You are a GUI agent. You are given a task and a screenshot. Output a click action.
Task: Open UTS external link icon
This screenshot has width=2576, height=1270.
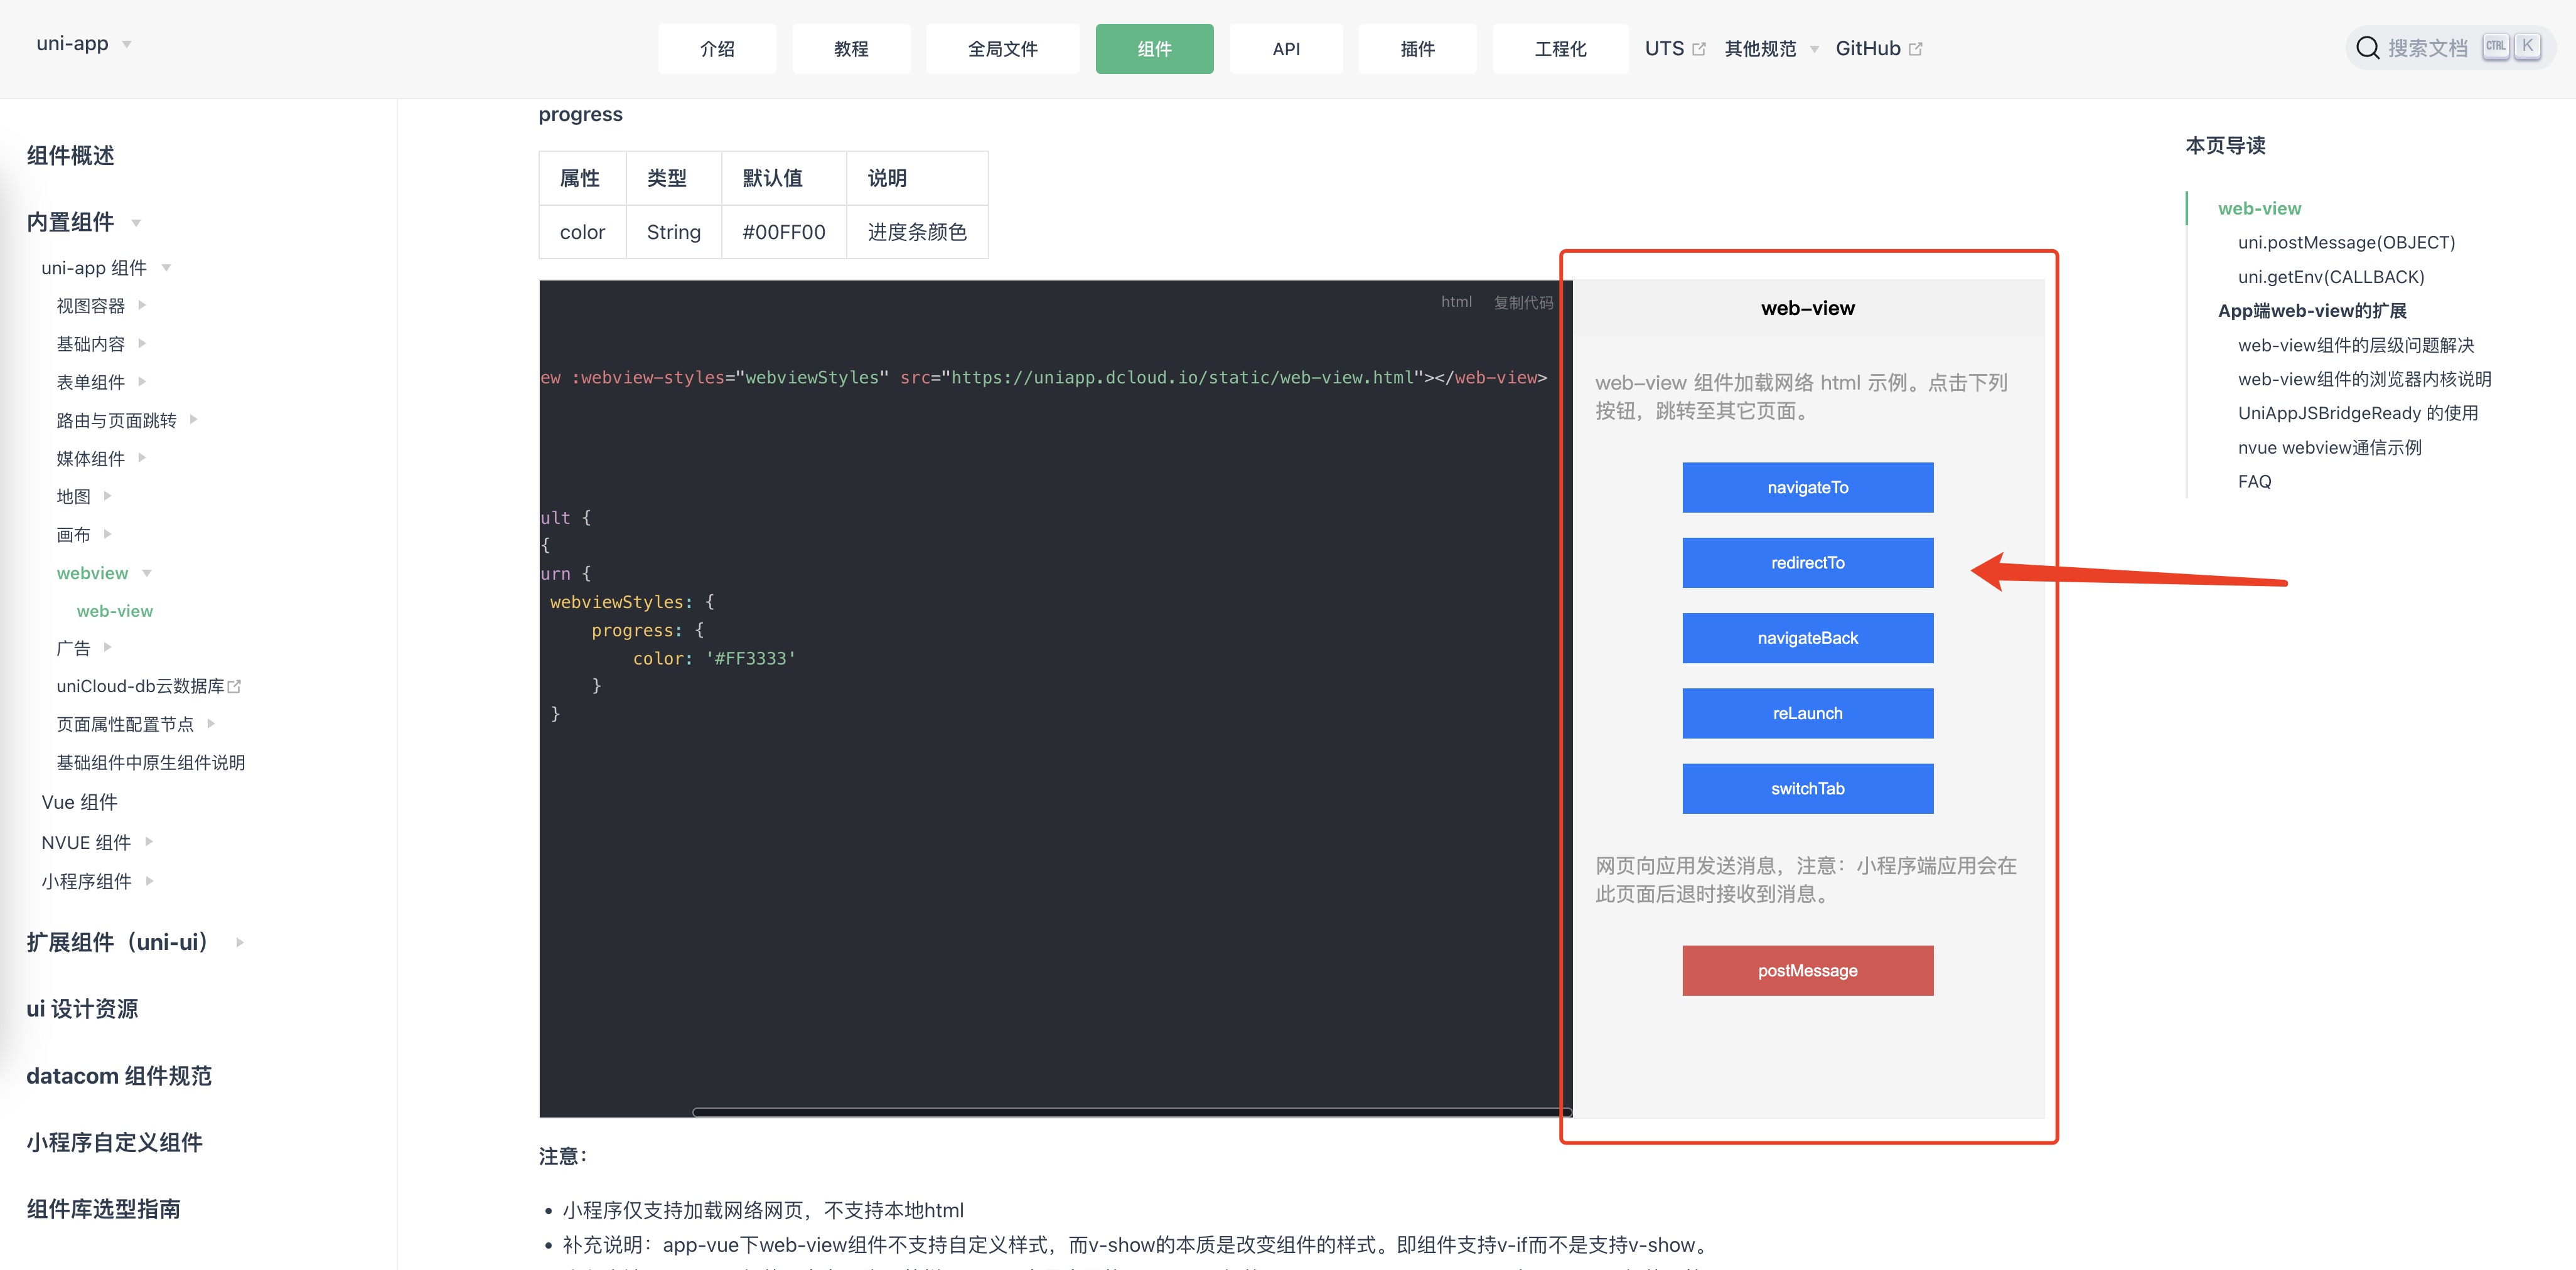click(1698, 49)
